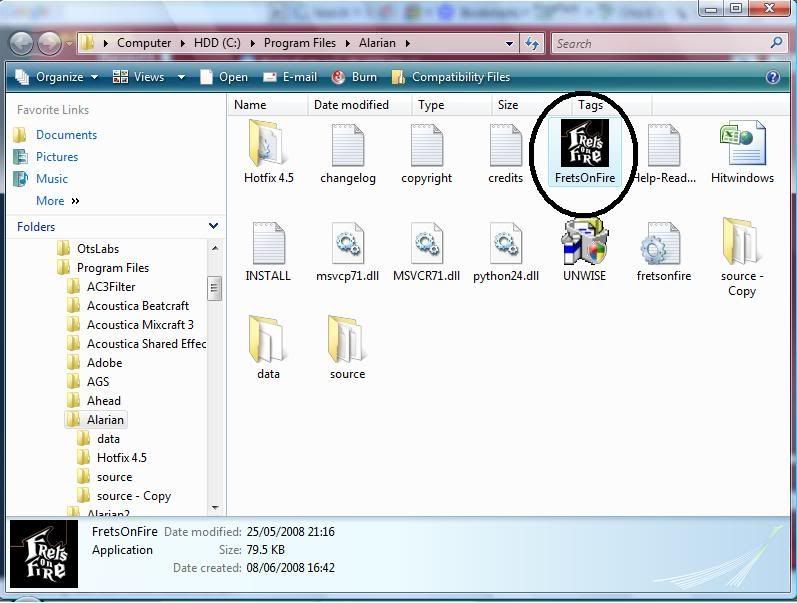Click the Back navigation arrow
The height and width of the screenshot is (603, 797).
pyautogui.click(x=22, y=43)
